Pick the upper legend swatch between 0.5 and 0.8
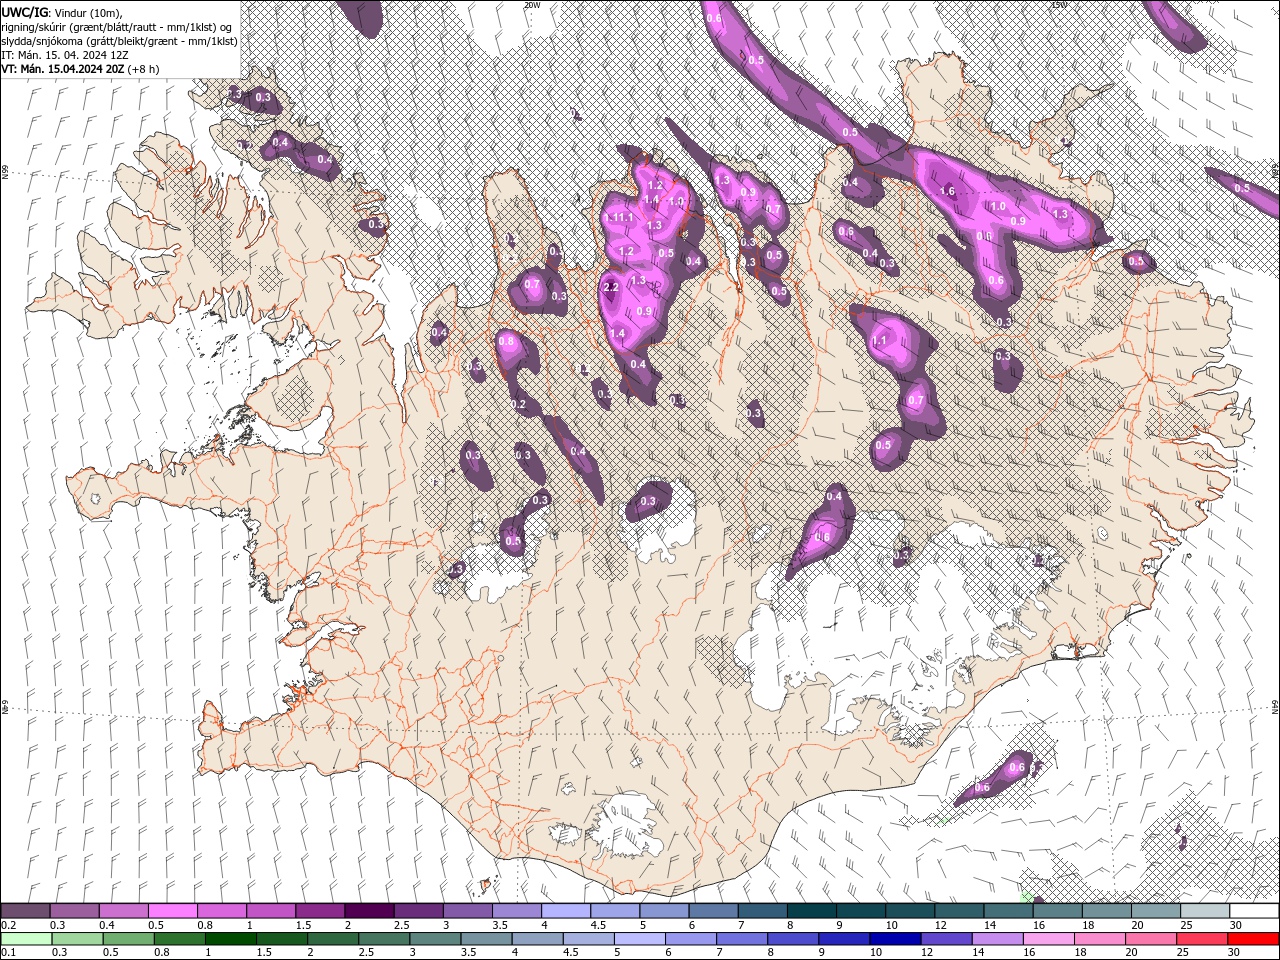This screenshot has height=960, width=1280. 172,911
